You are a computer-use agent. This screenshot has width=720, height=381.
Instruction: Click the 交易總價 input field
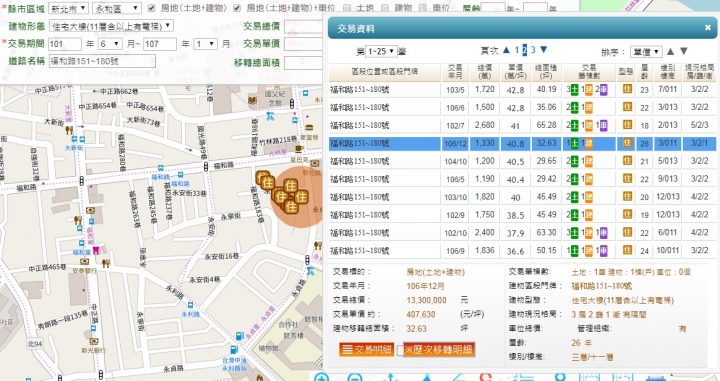[x=303, y=27]
